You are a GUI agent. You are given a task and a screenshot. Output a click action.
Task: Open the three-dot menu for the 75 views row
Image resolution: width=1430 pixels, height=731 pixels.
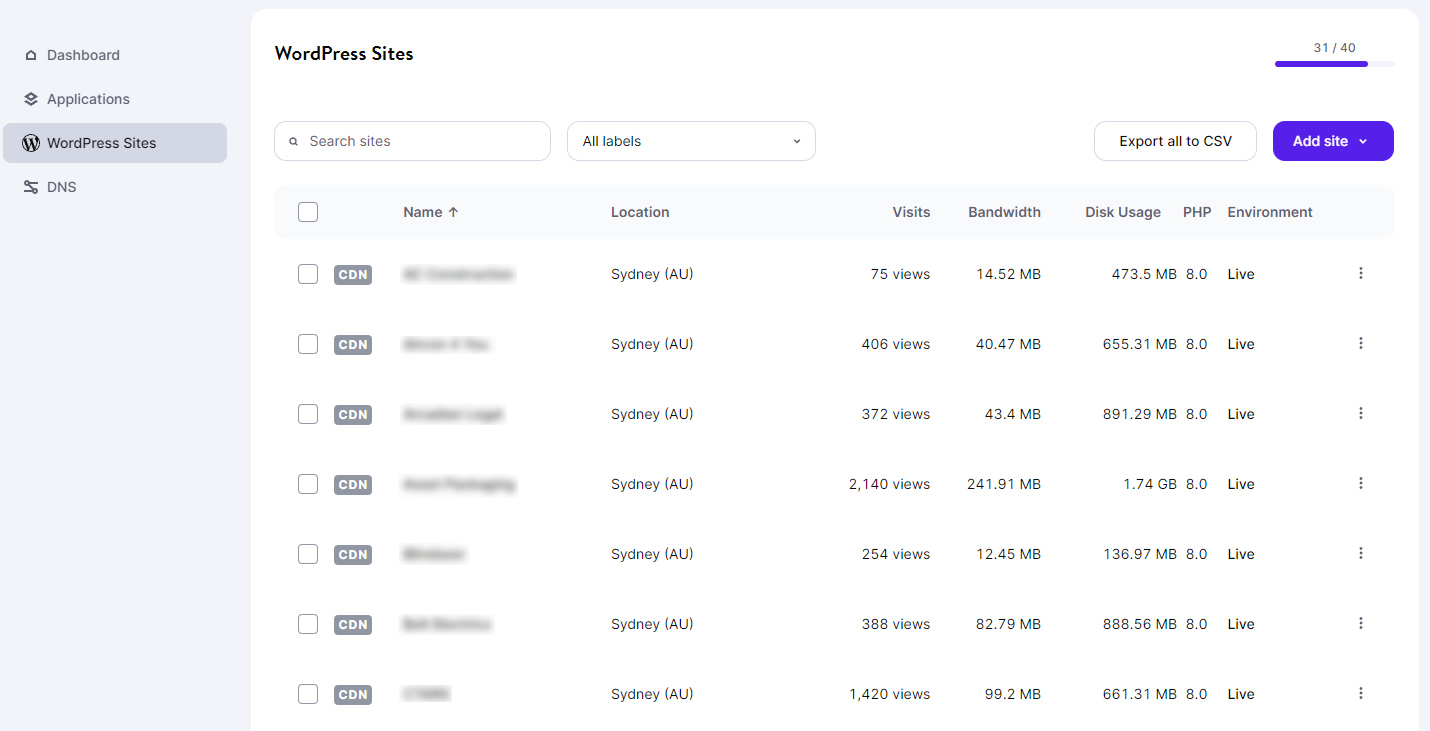(1360, 273)
